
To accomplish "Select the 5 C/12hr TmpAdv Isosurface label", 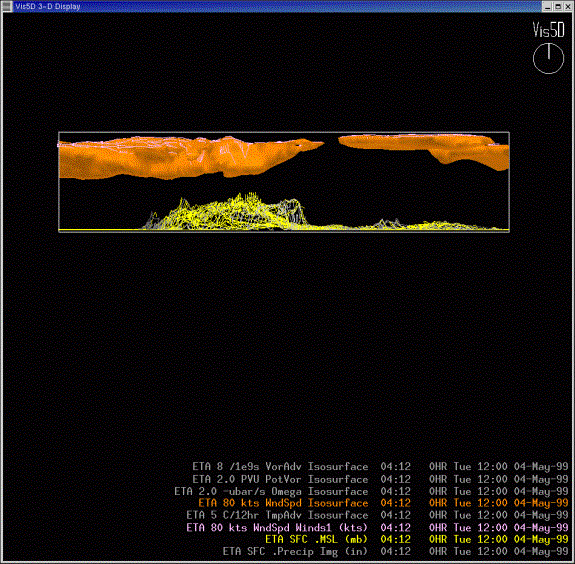I will tap(277, 515).
